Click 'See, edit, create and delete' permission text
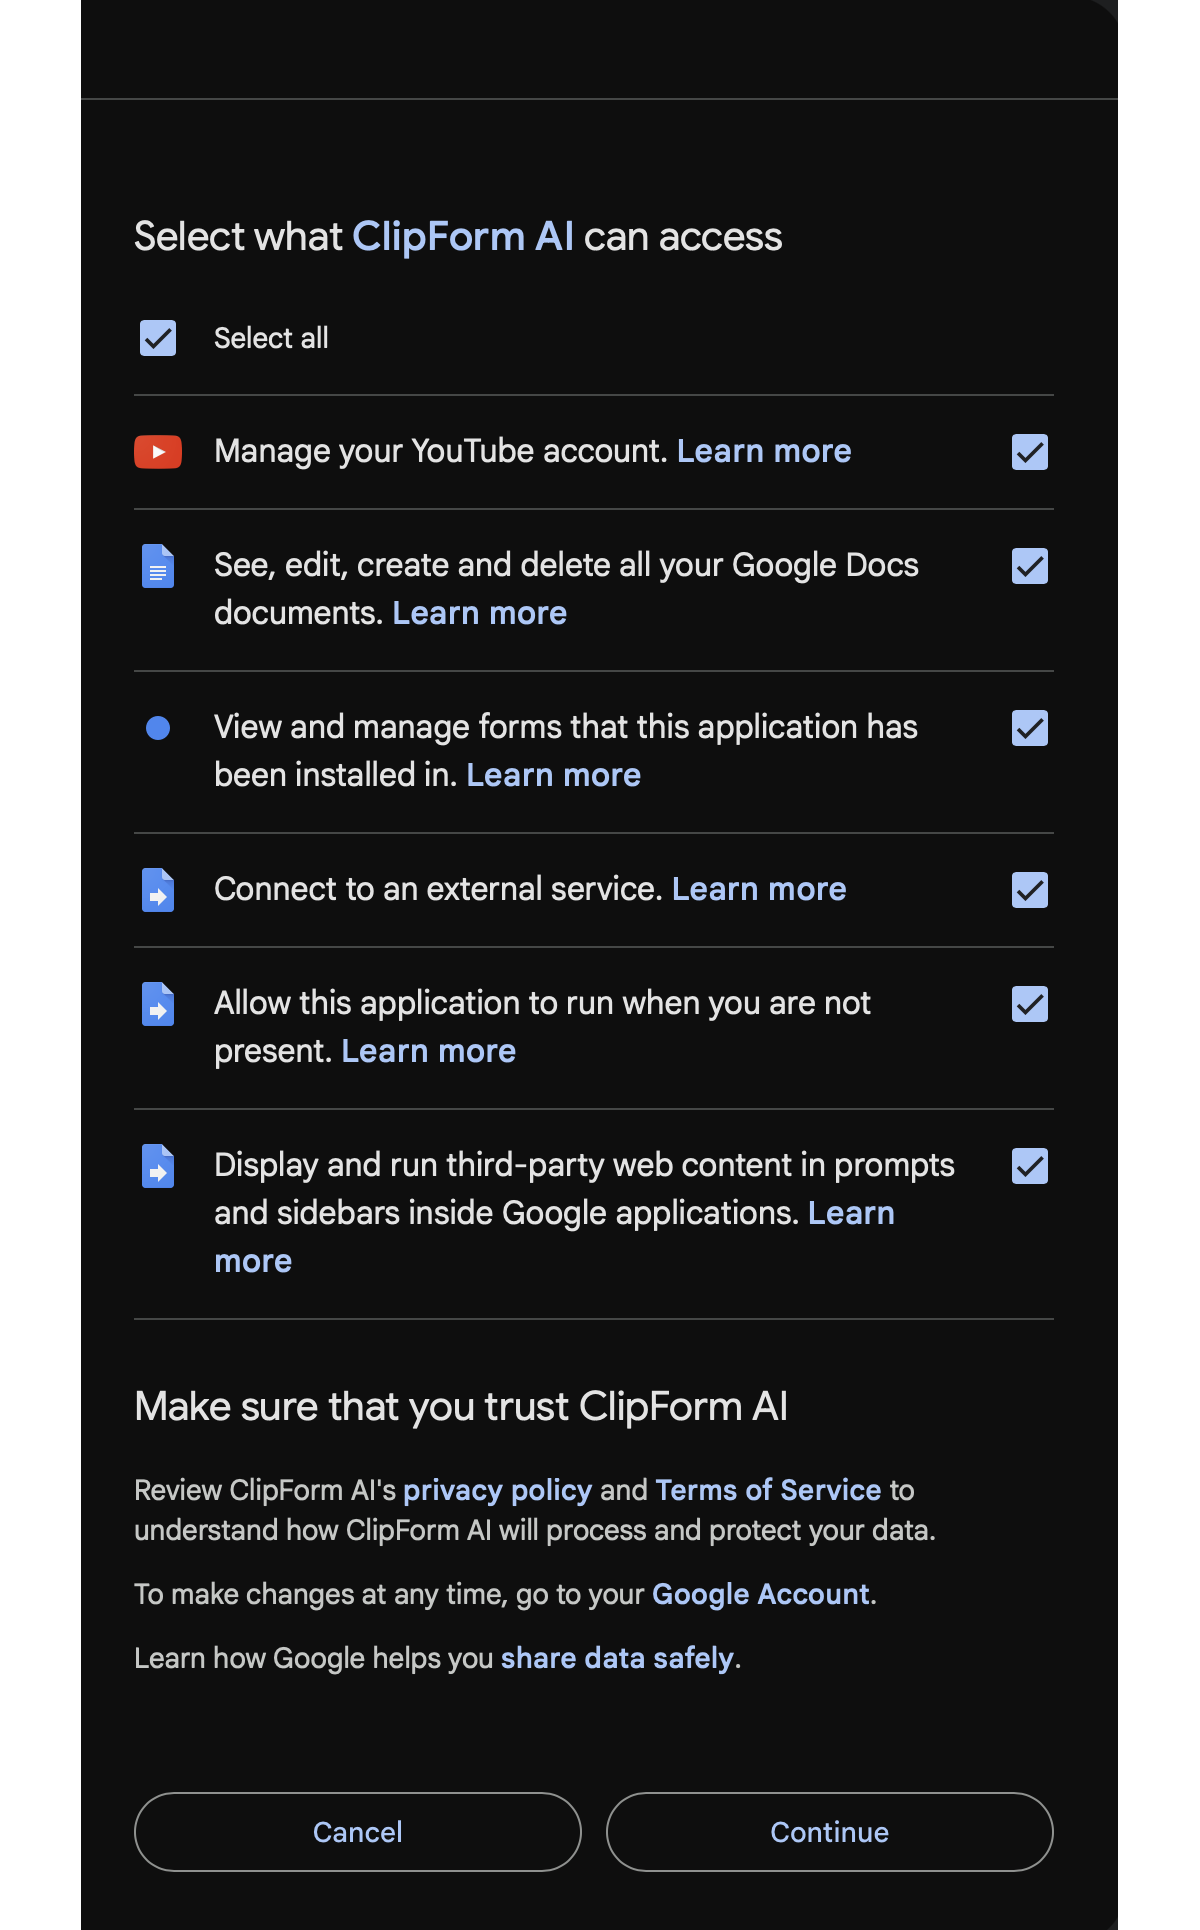 point(566,589)
